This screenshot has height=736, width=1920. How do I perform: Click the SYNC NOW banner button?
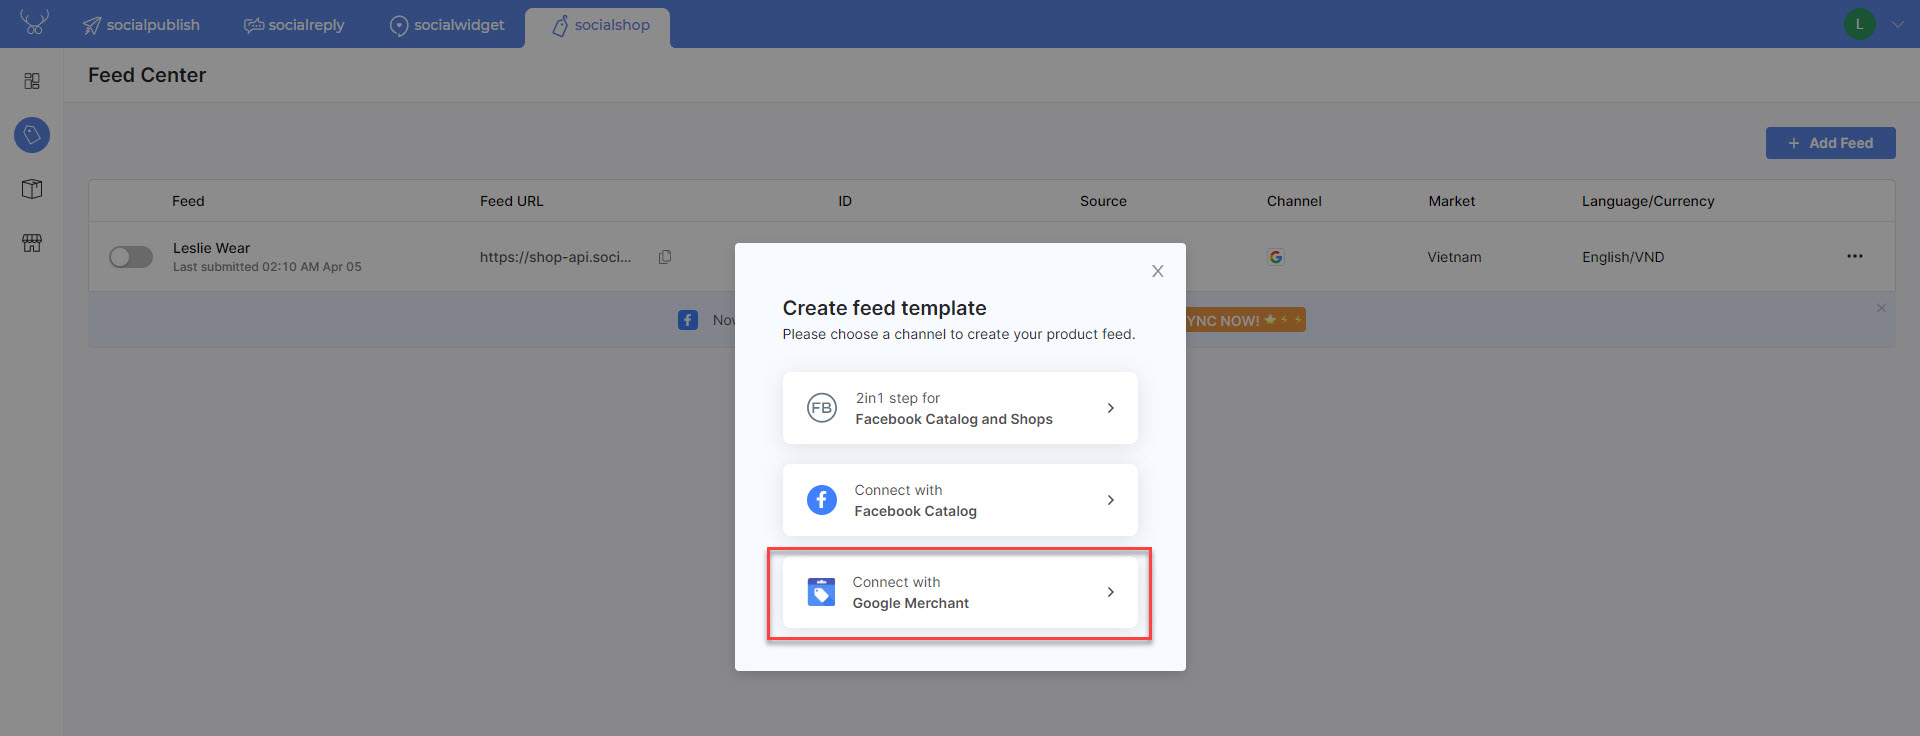coord(1246,320)
